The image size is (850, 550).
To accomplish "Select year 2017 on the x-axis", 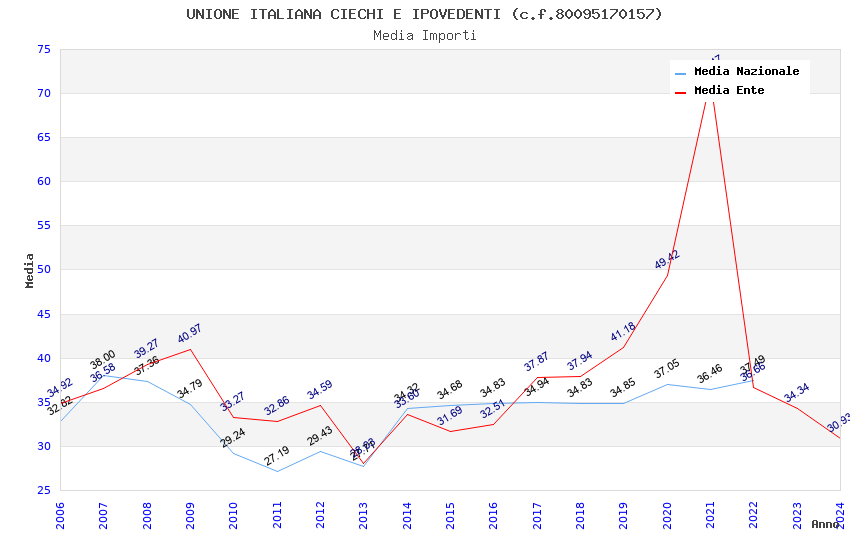I will 537,515.
